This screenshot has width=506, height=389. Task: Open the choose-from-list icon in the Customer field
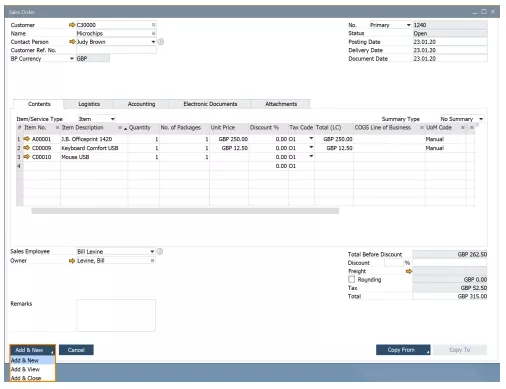point(153,25)
